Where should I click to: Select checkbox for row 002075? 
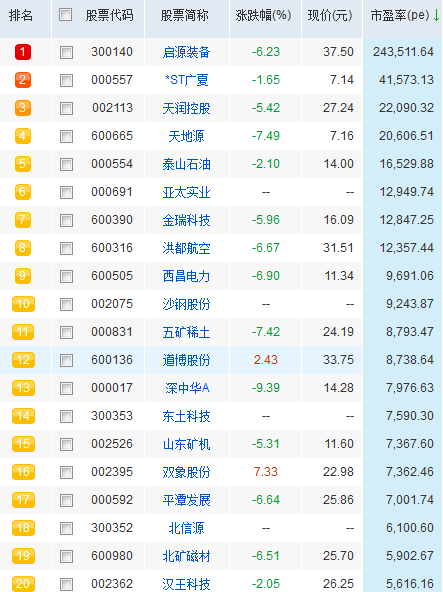coord(66,304)
